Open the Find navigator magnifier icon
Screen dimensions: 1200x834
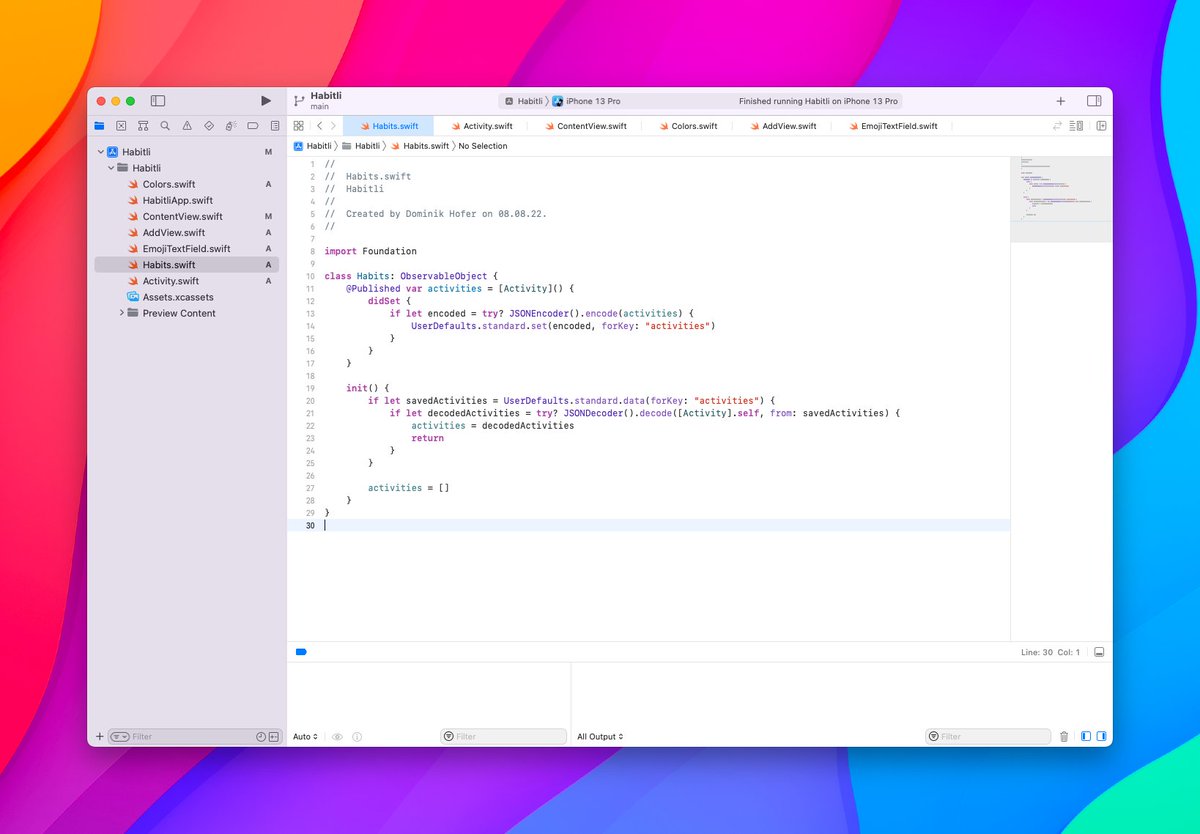tap(164, 126)
